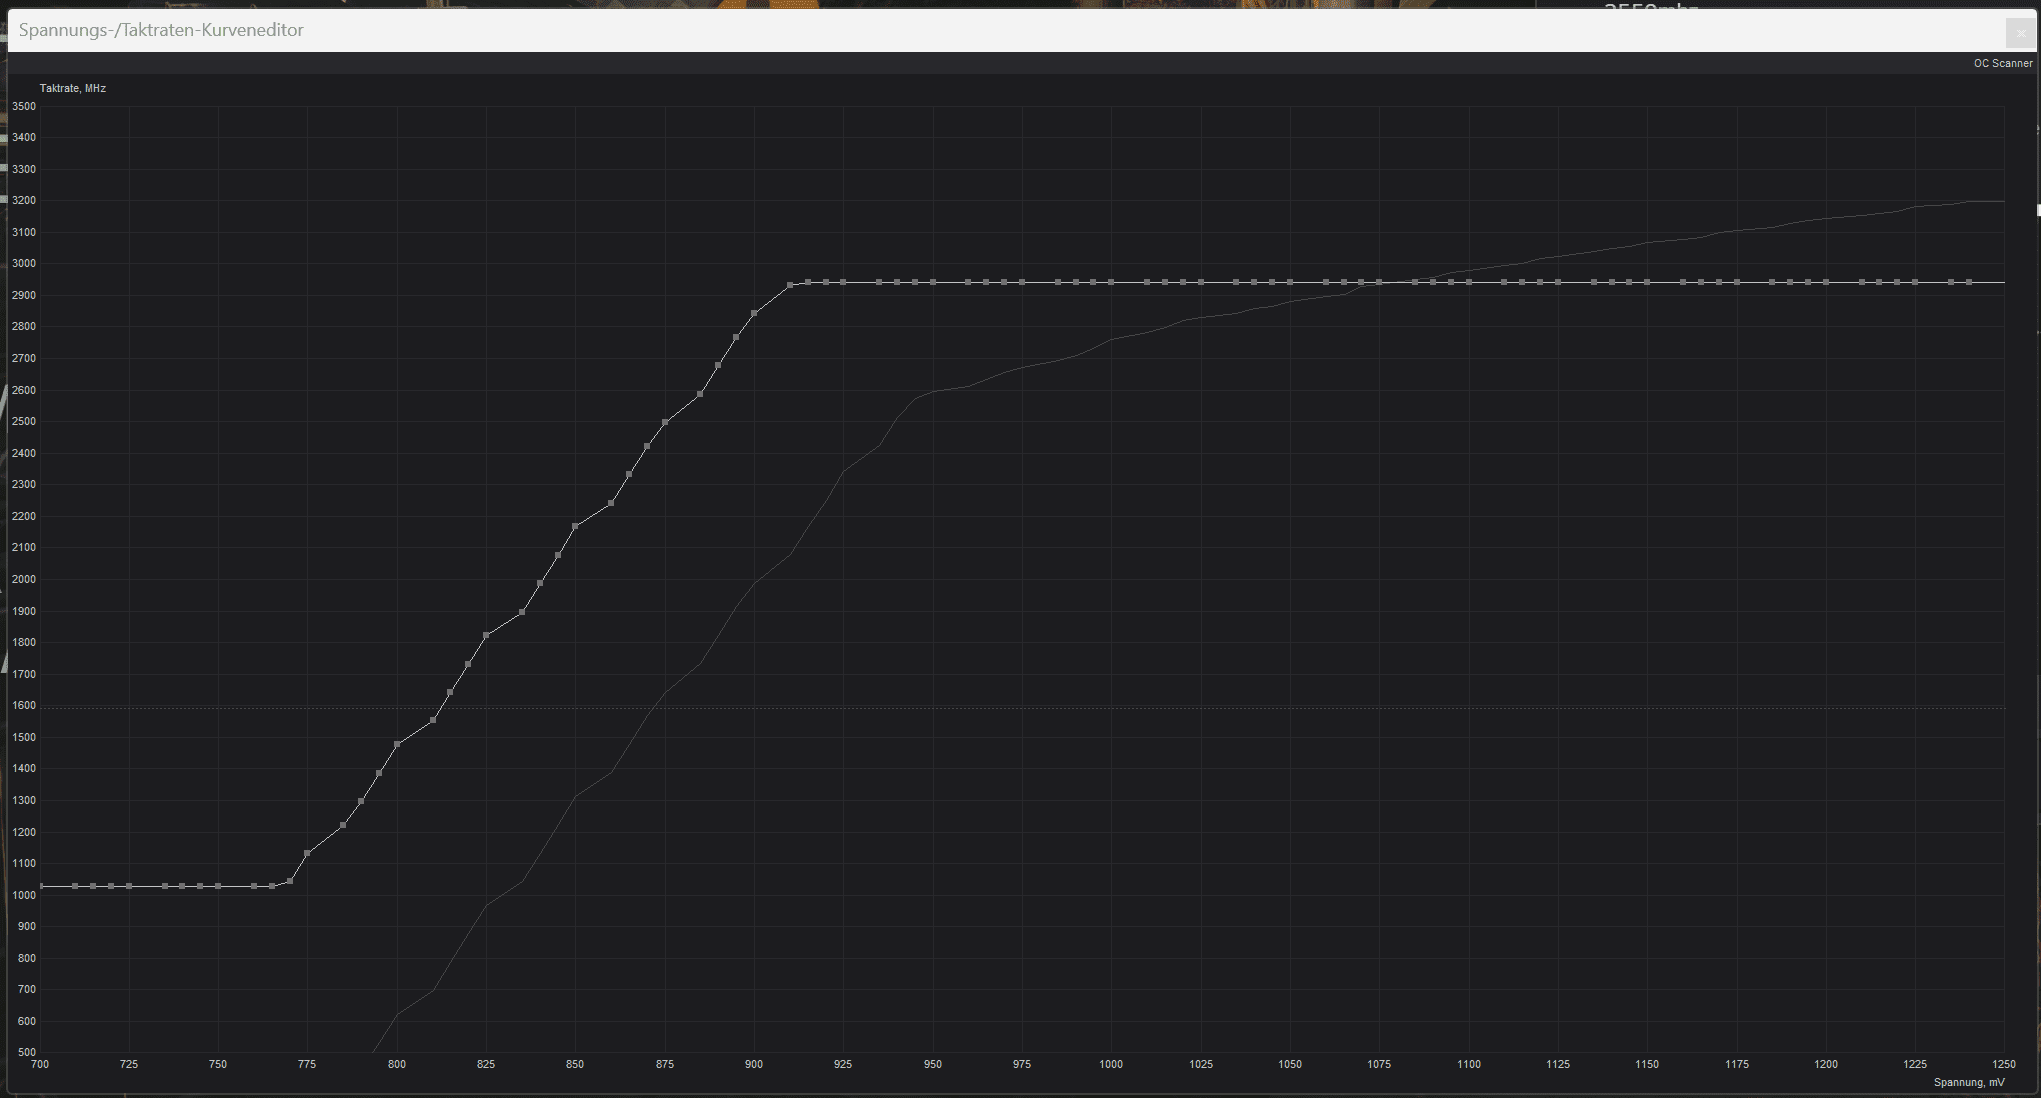This screenshot has height=1098, width=2041.
Task: Select the curve point at 825 mV
Action: click(x=486, y=635)
